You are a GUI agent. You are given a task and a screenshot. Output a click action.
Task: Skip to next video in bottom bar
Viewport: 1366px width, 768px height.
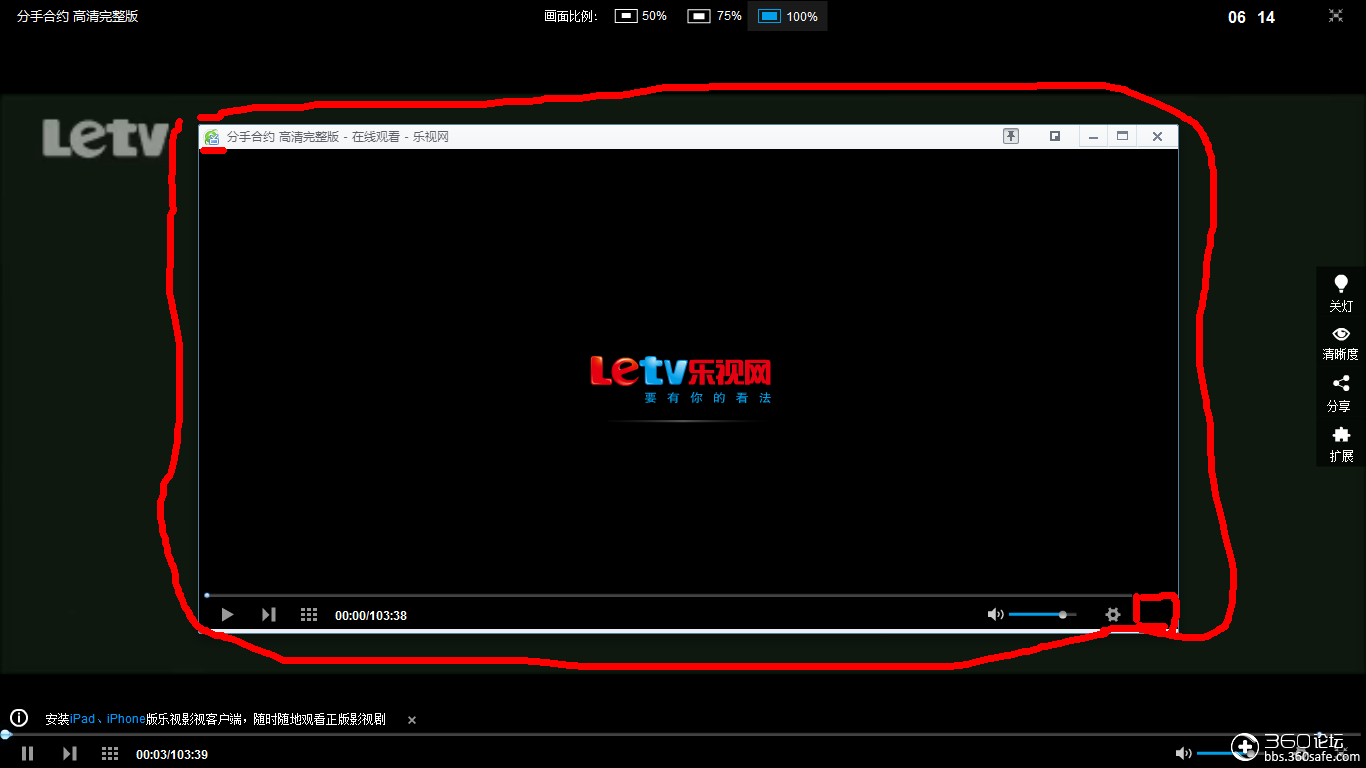coord(69,753)
